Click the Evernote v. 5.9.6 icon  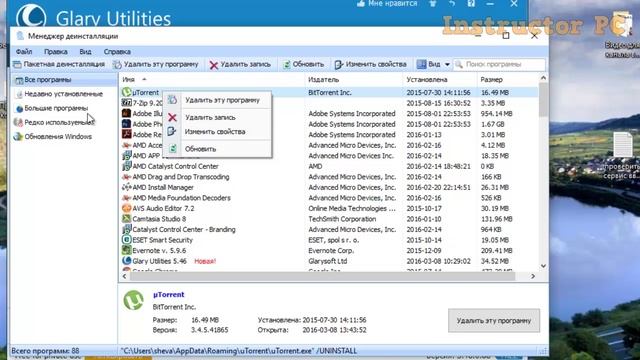(x=127, y=251)
